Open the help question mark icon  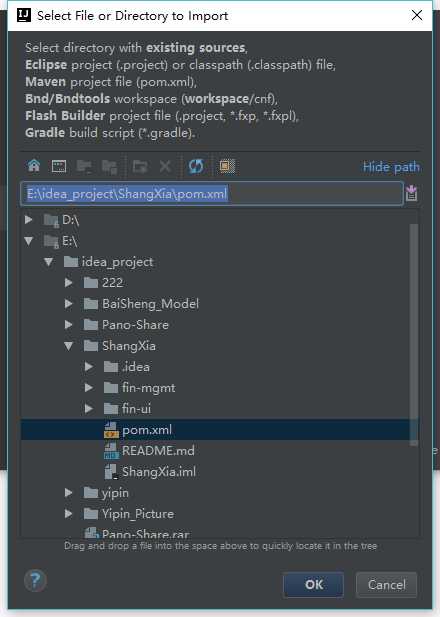click(x=35, y=580)
